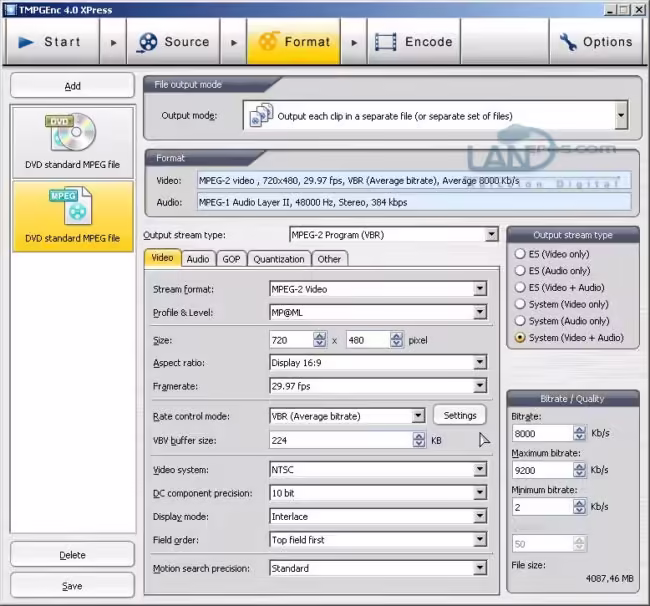Screen dimensions: 650x606
Task: Click the Bitrate 8000 field
Action: point(543,434)
